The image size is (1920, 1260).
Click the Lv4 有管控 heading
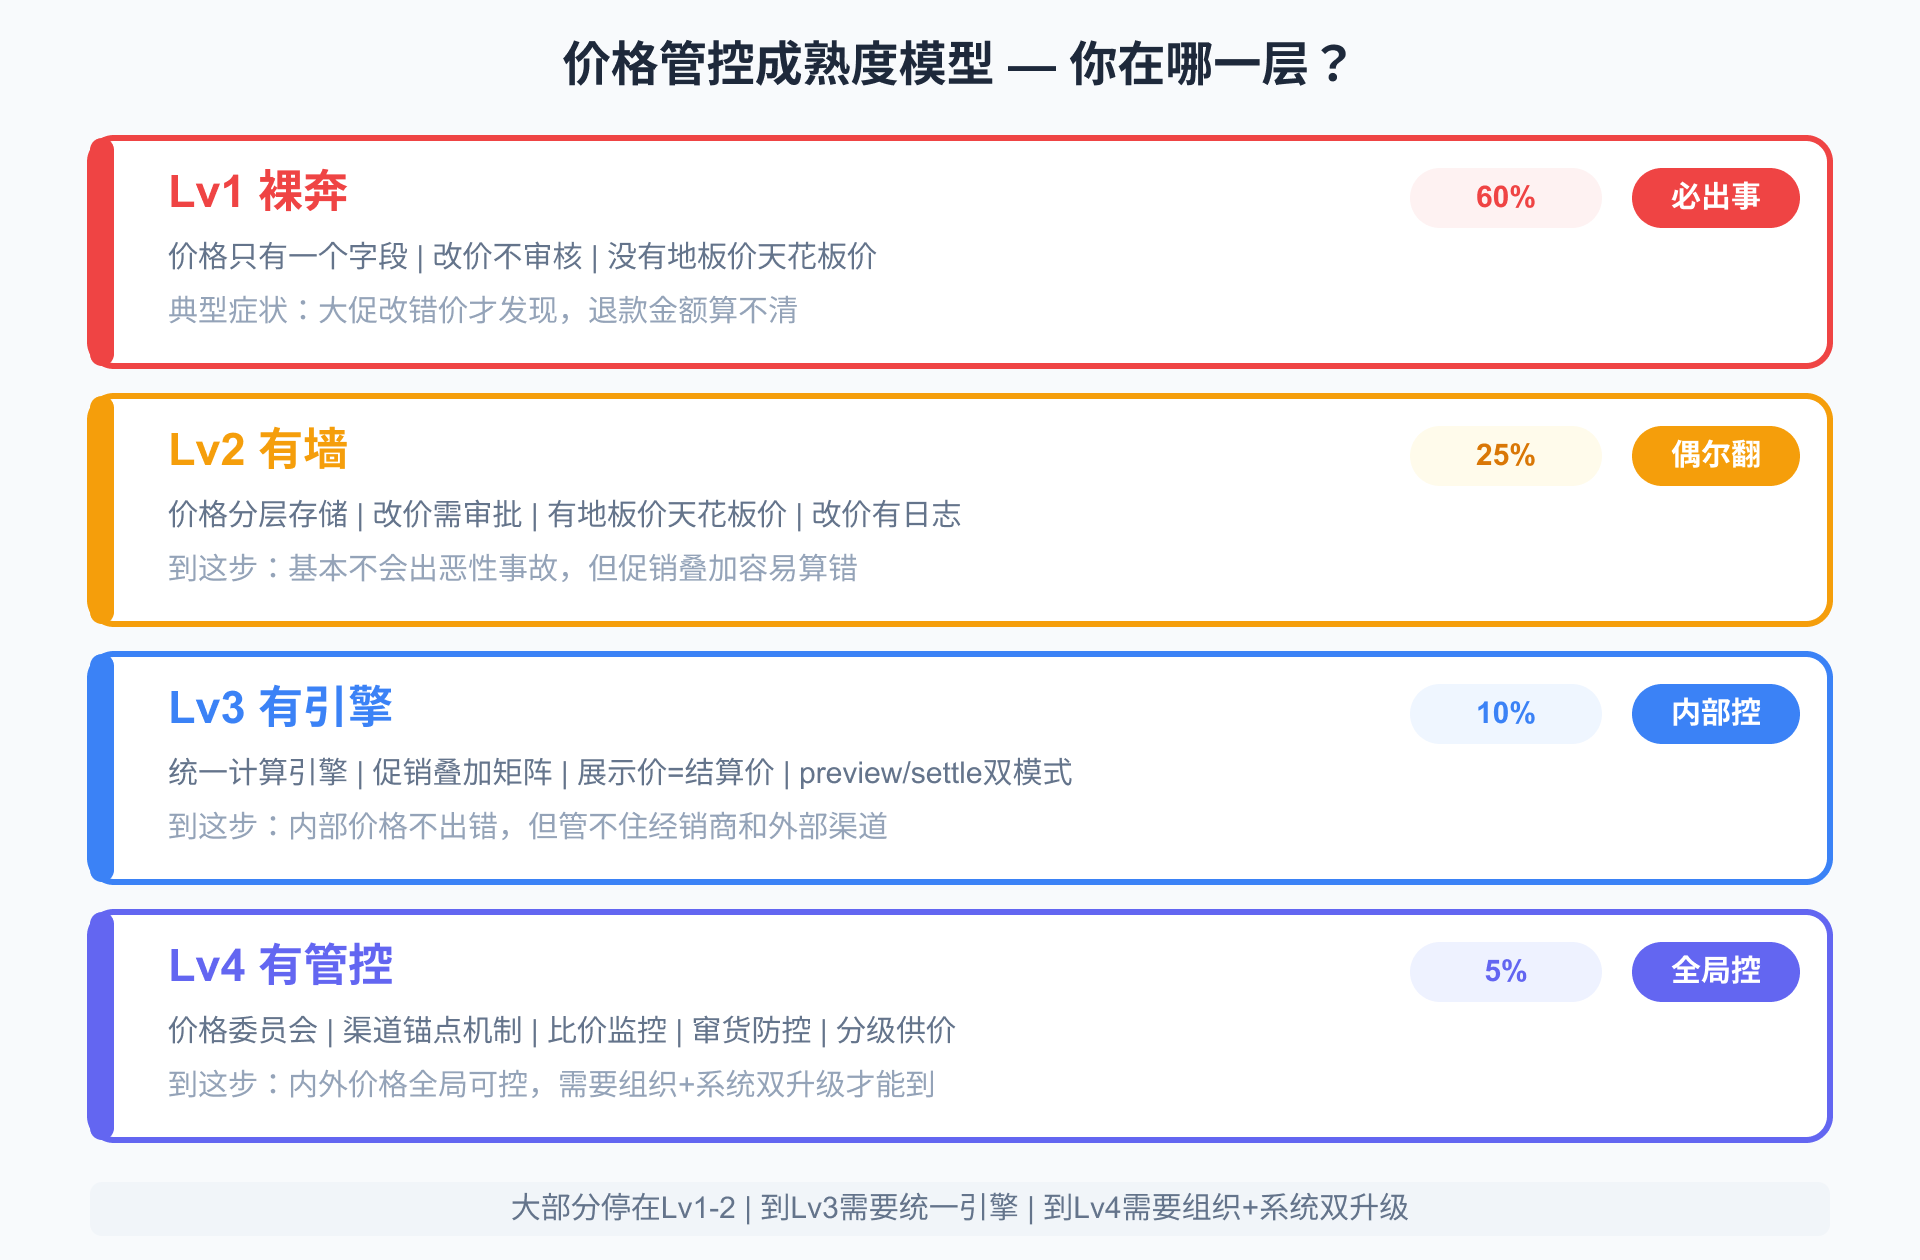tap(280, 965)
